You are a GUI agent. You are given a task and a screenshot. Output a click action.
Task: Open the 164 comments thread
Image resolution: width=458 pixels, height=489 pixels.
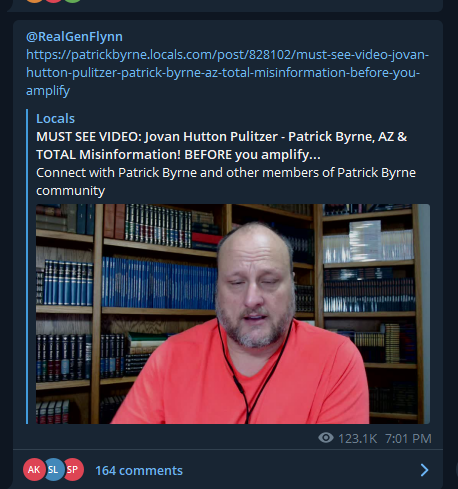139,471
